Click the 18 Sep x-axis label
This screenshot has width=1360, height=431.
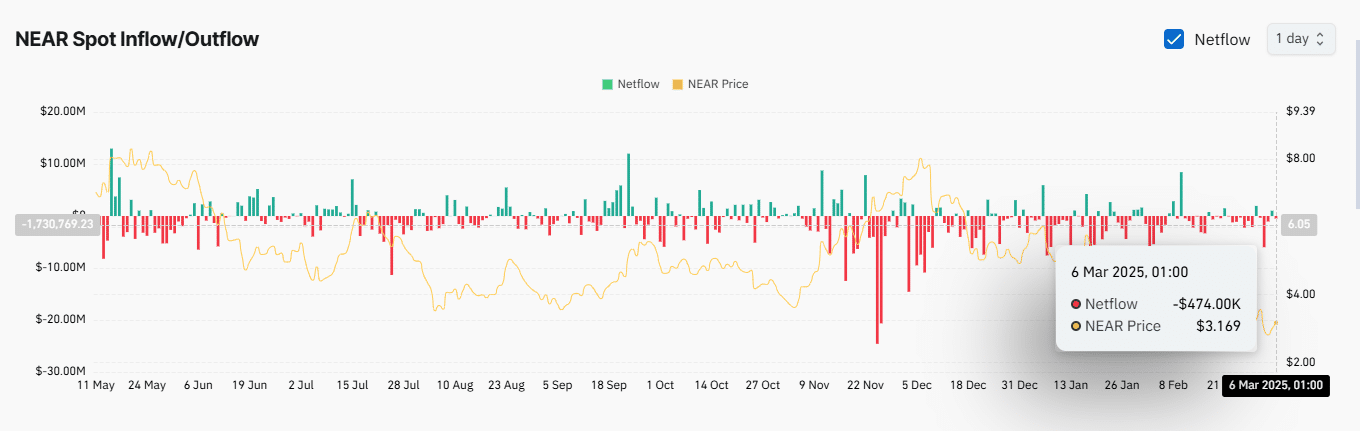click(x=609, y=385)
